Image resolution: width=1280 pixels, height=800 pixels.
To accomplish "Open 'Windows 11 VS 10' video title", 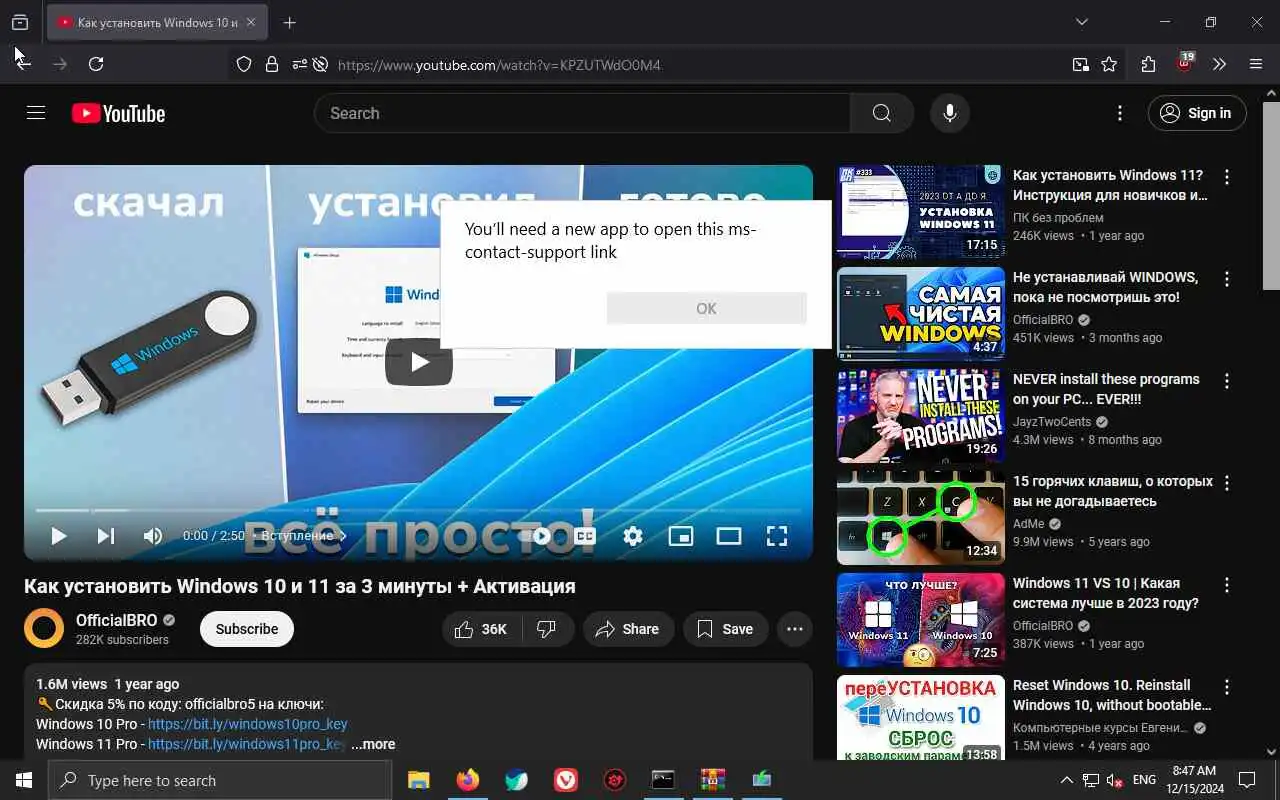I will point(1106,593).
